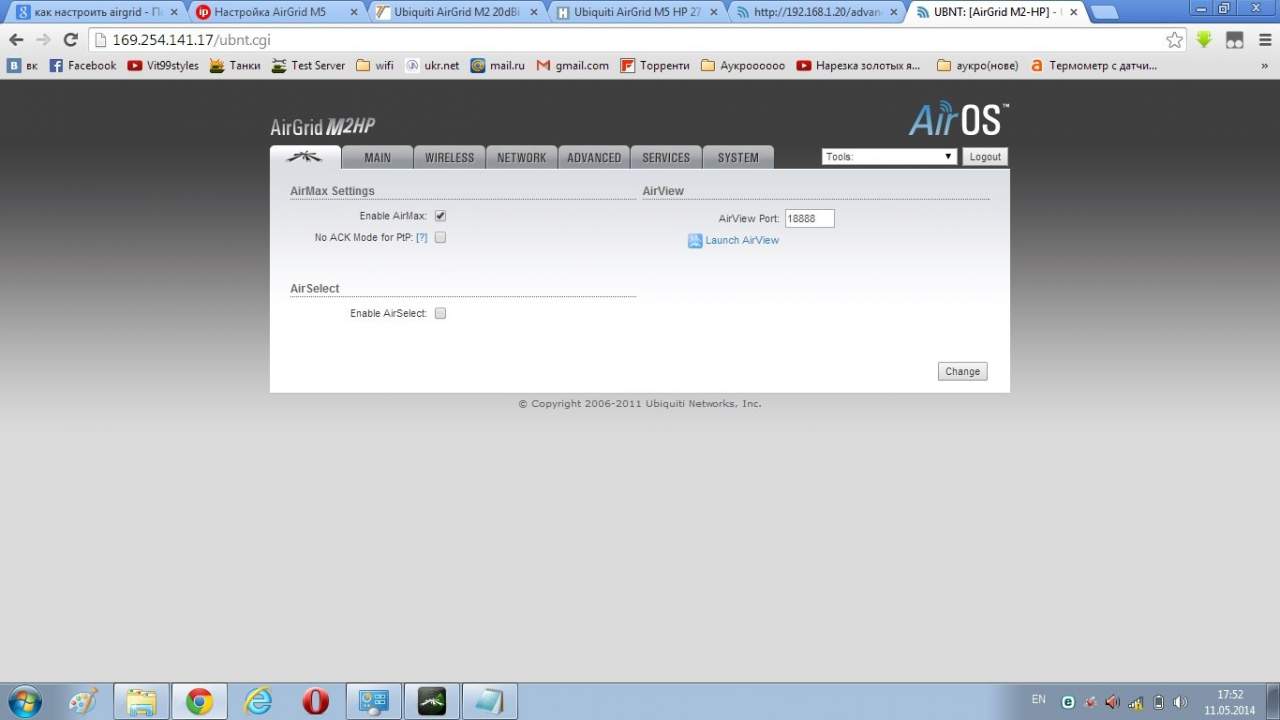Image resolution: width=1280 pixels, height=720 pixels.
Task: Switch to the SYSTEM tab
Action: point(738,157)
